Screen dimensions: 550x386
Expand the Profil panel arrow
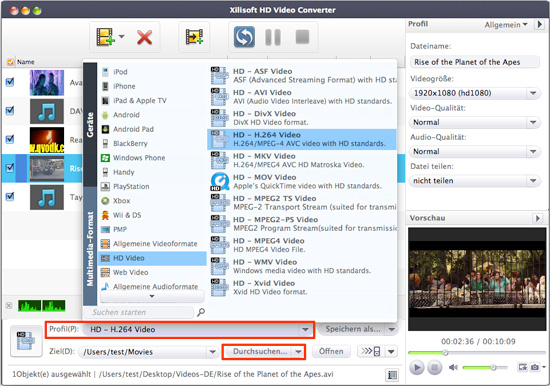pyautogui.click(x=539, y=25)
